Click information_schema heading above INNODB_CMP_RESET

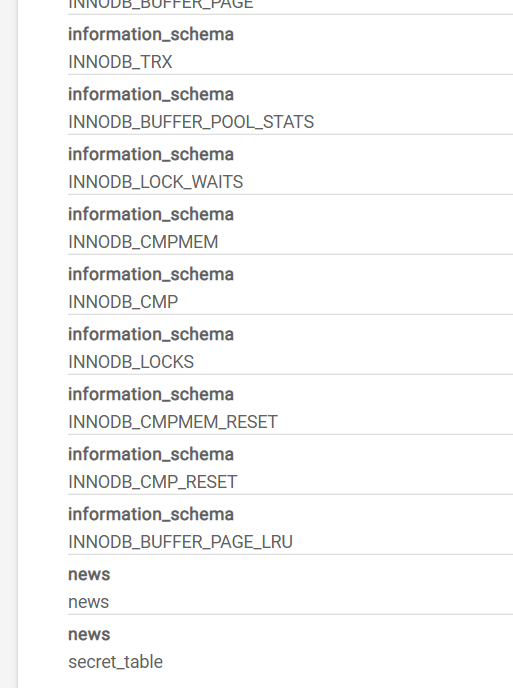click(x=151, y=455)
